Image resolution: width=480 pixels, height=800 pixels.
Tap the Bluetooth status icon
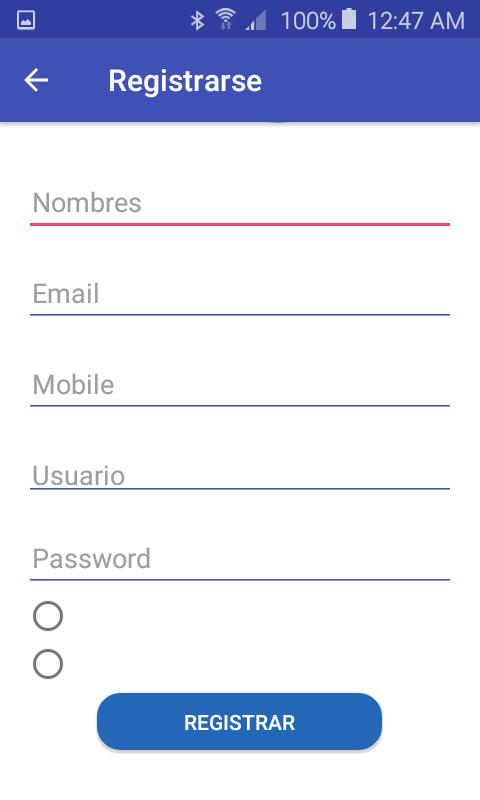[x=197, y=20]
